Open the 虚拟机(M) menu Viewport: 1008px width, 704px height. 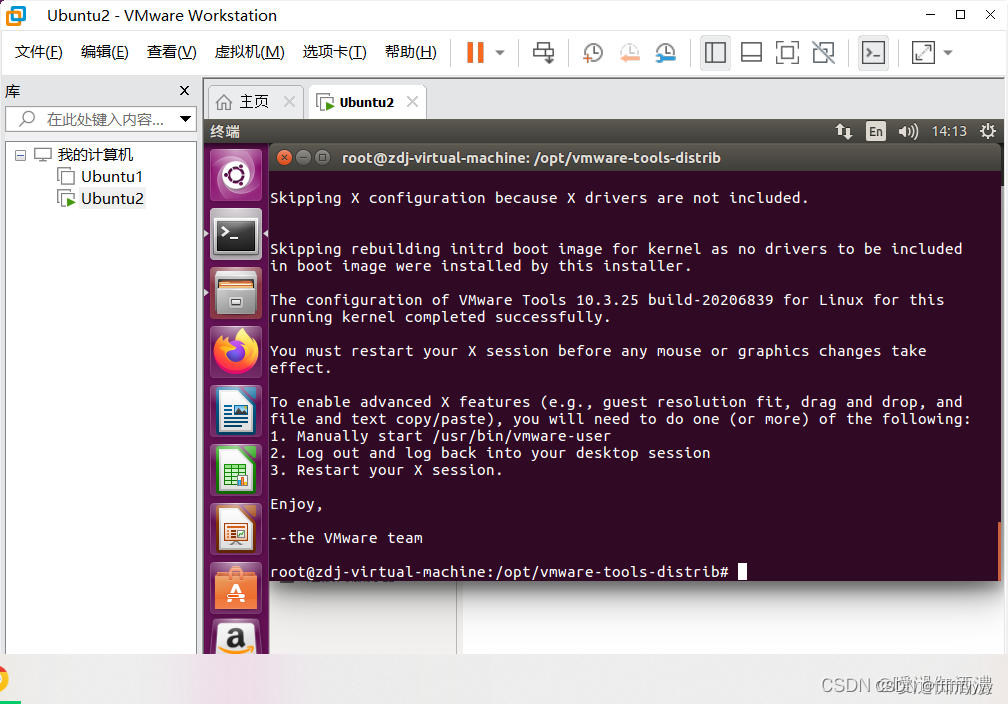pyautogui.click(x=249, y=52)
